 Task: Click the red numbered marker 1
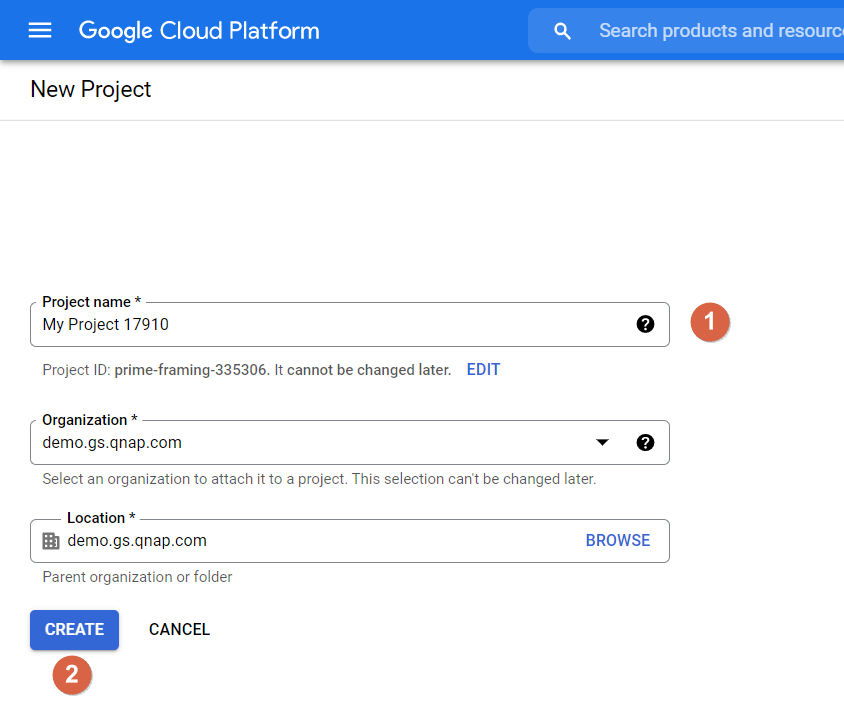click(710, 322)
